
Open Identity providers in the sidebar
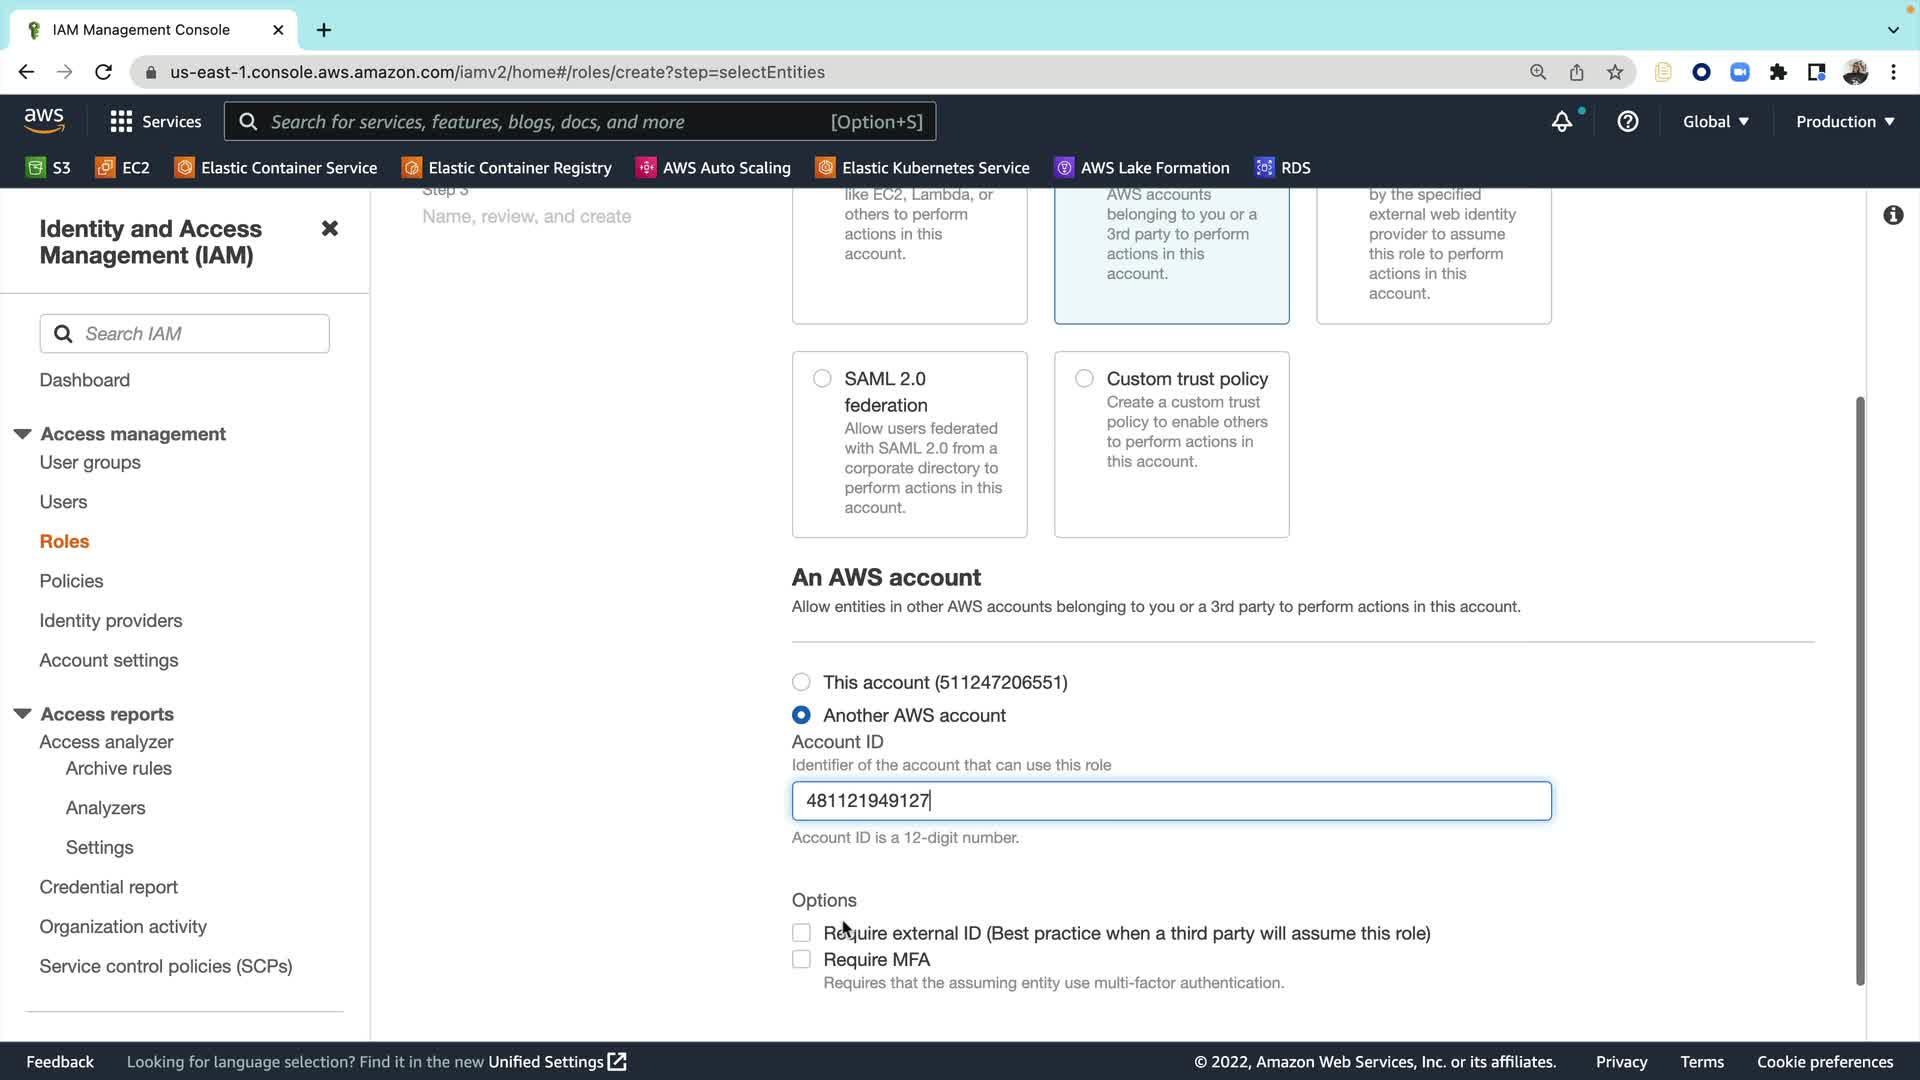click(111, 621)
